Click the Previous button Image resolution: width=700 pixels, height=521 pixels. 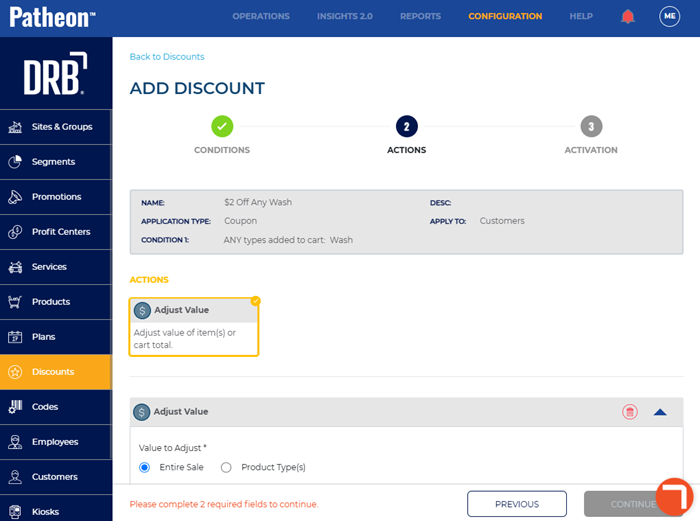pyautogui.click(x=517, y=504)
